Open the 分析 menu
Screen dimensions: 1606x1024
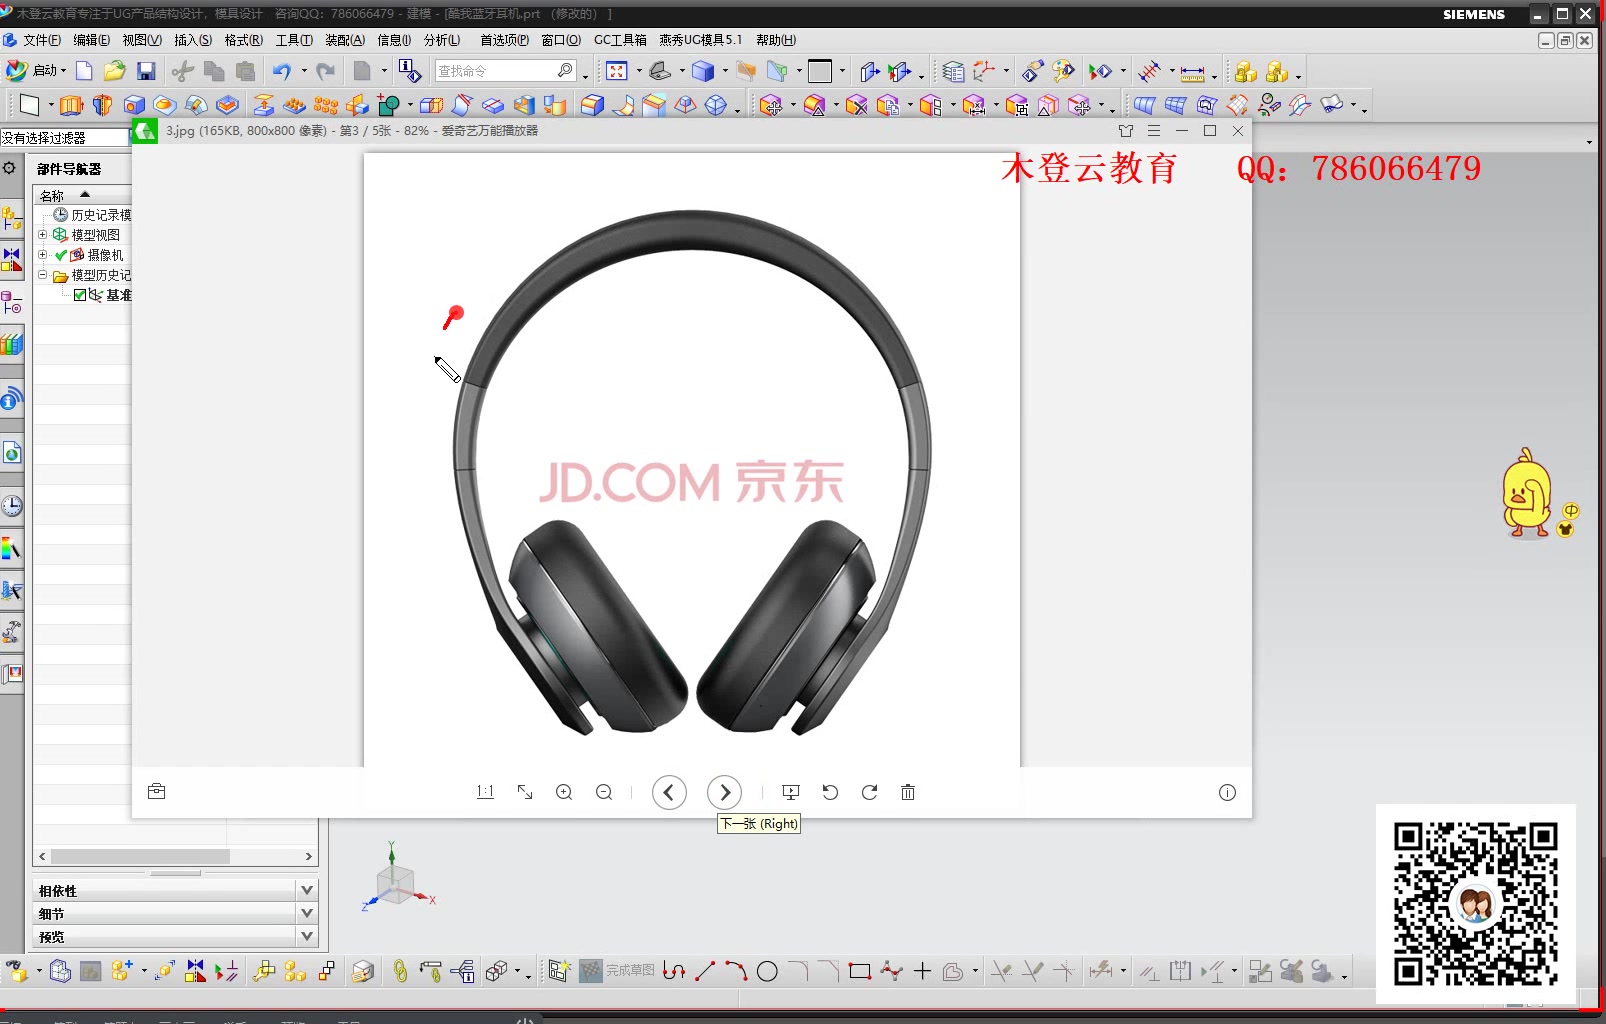[x=442, y=40]
